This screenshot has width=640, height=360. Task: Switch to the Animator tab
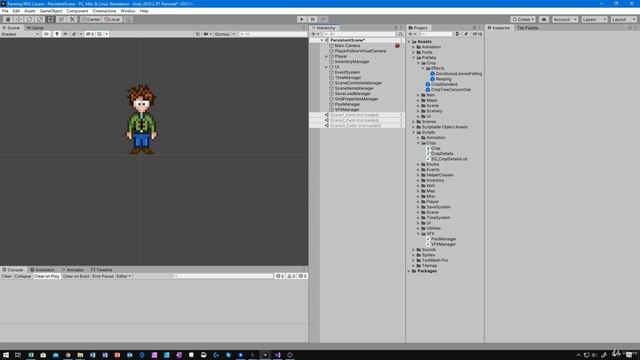(73, 270)
